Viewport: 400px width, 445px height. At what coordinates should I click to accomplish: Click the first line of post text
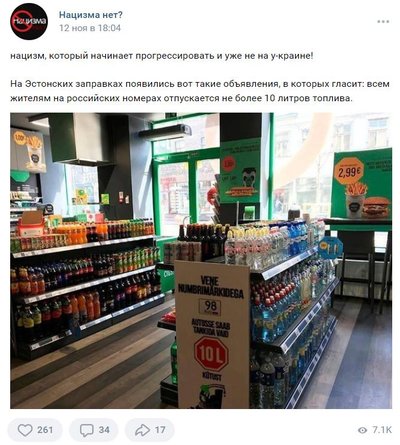(162, 56)
